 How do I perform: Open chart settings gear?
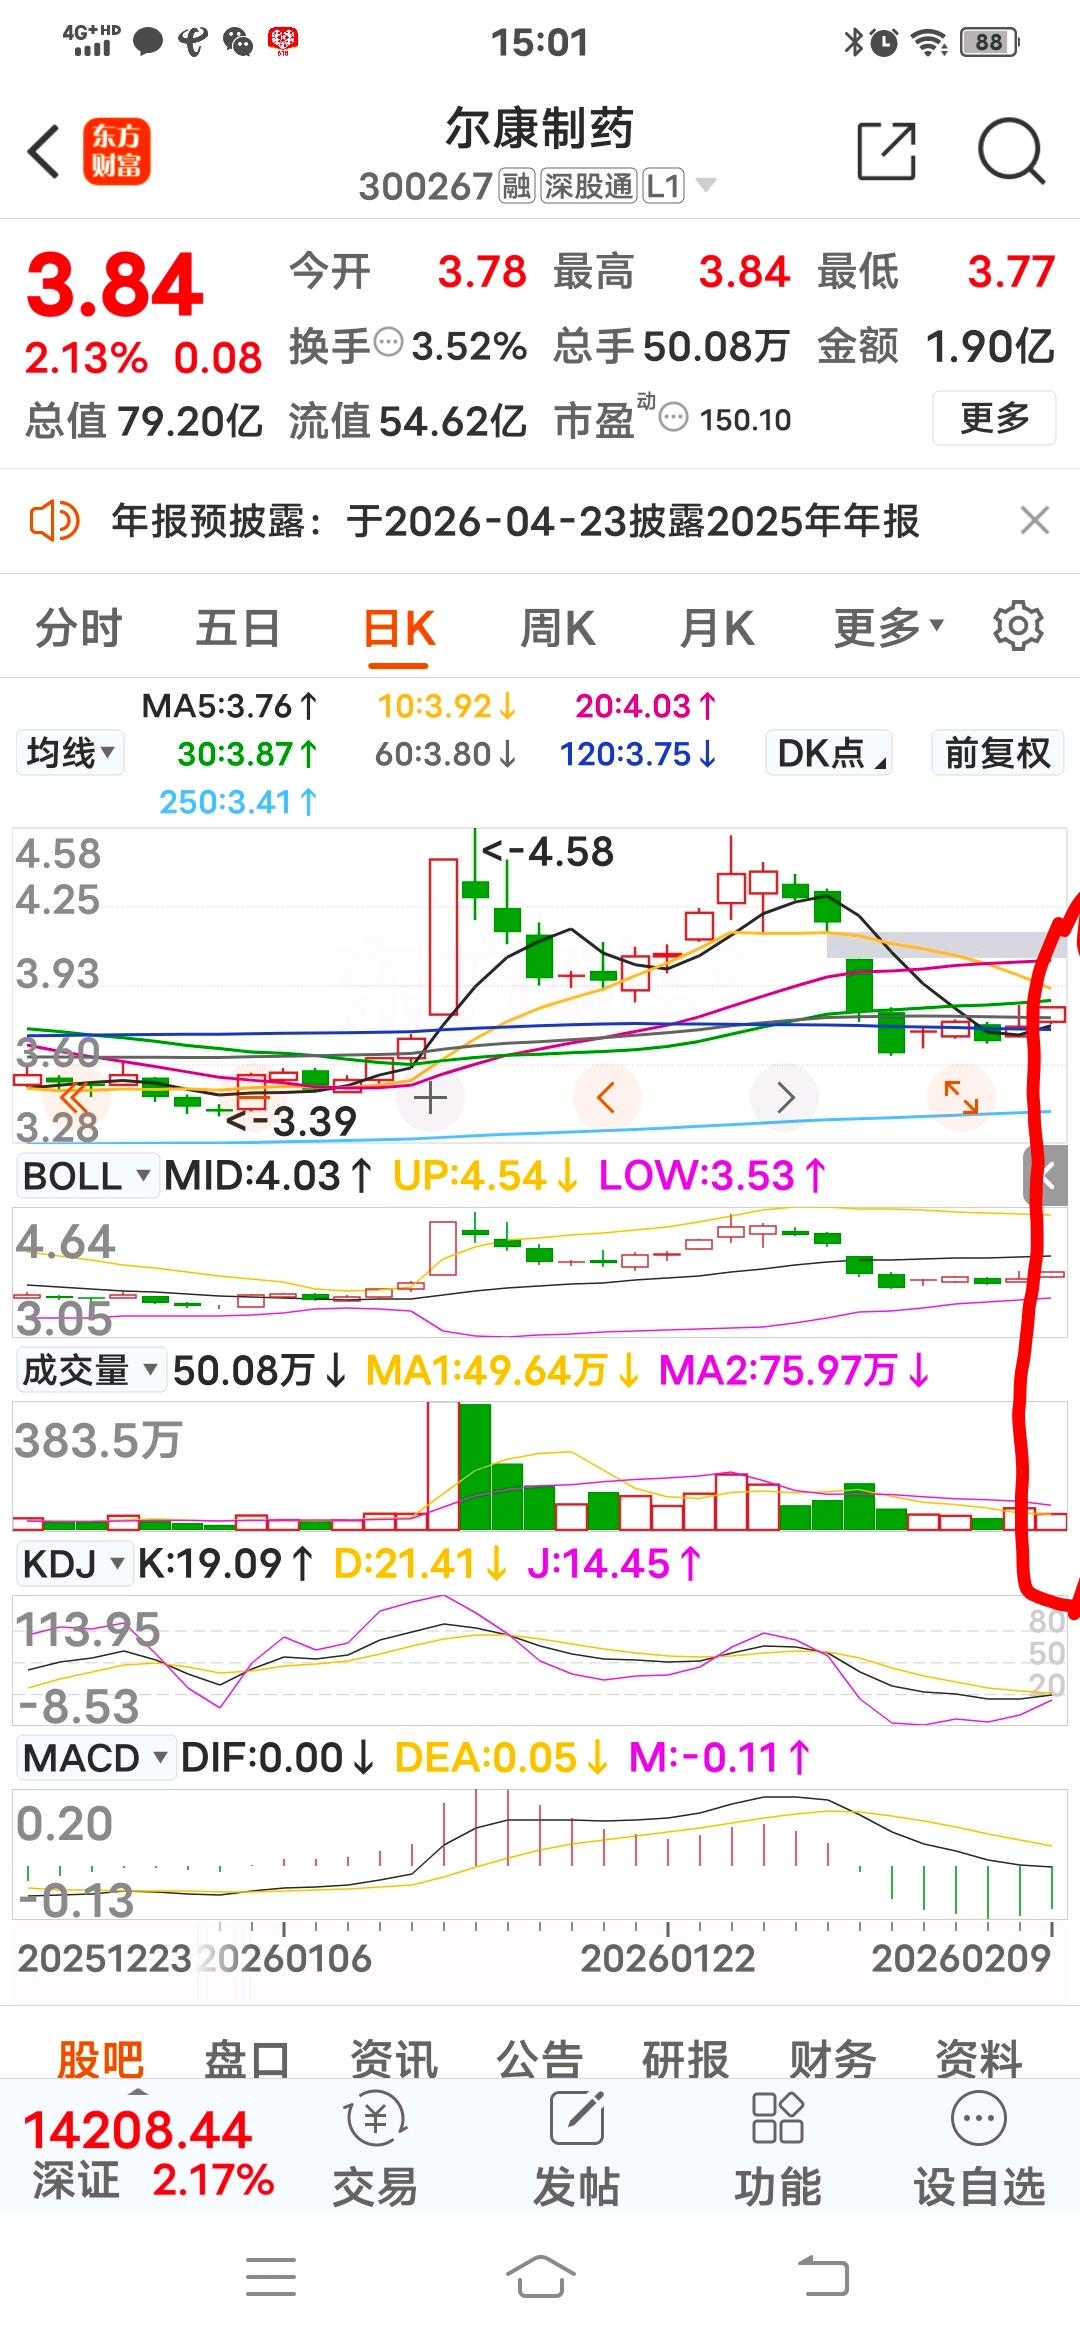pos(1018,627)
